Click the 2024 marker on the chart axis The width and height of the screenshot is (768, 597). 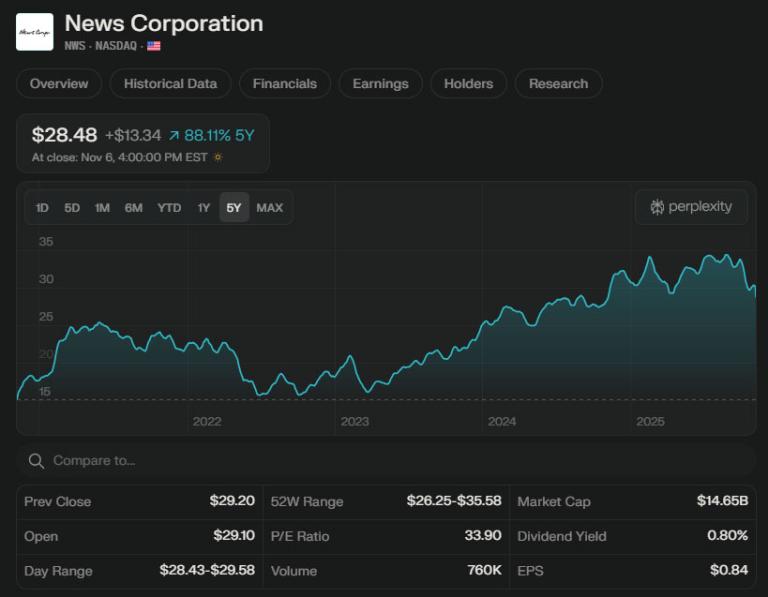(502, 422)
